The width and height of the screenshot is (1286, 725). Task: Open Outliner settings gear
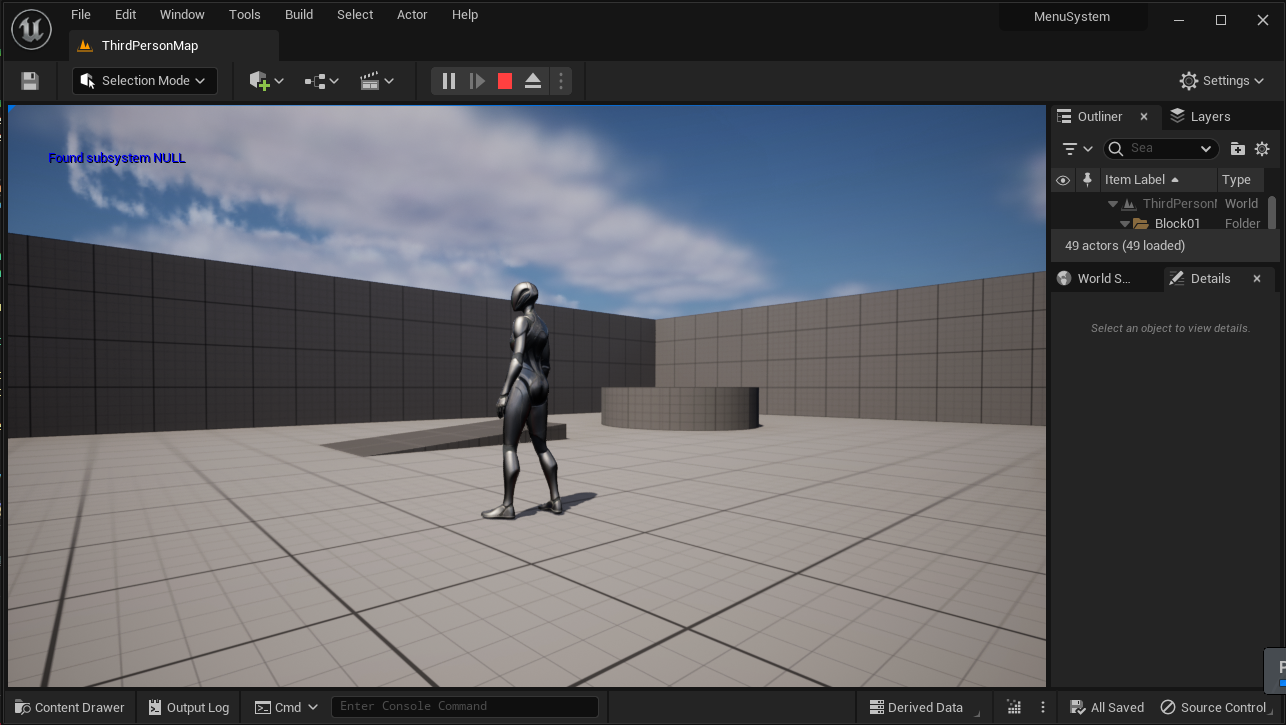click(1262, 149)
